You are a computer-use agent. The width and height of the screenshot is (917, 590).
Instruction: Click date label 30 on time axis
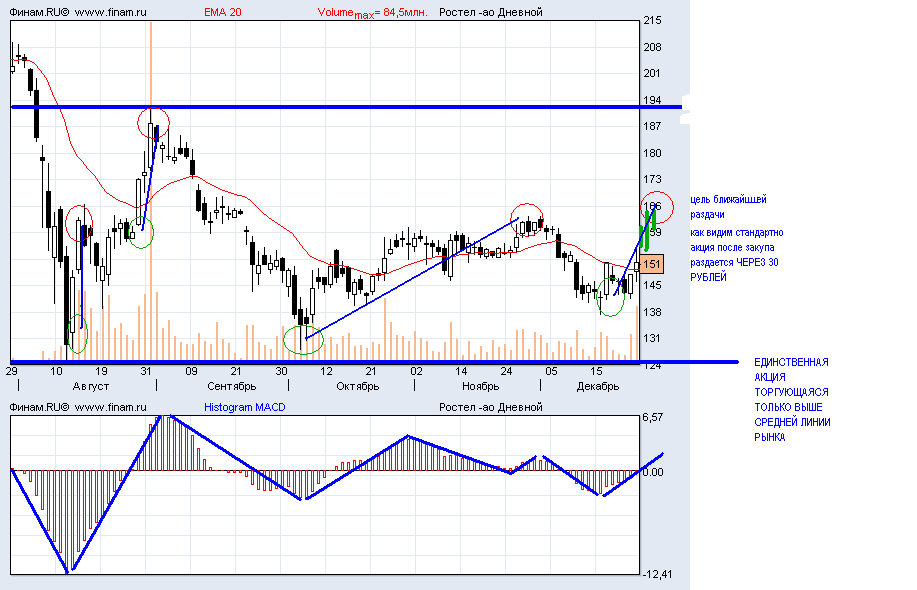pos(281,371)
